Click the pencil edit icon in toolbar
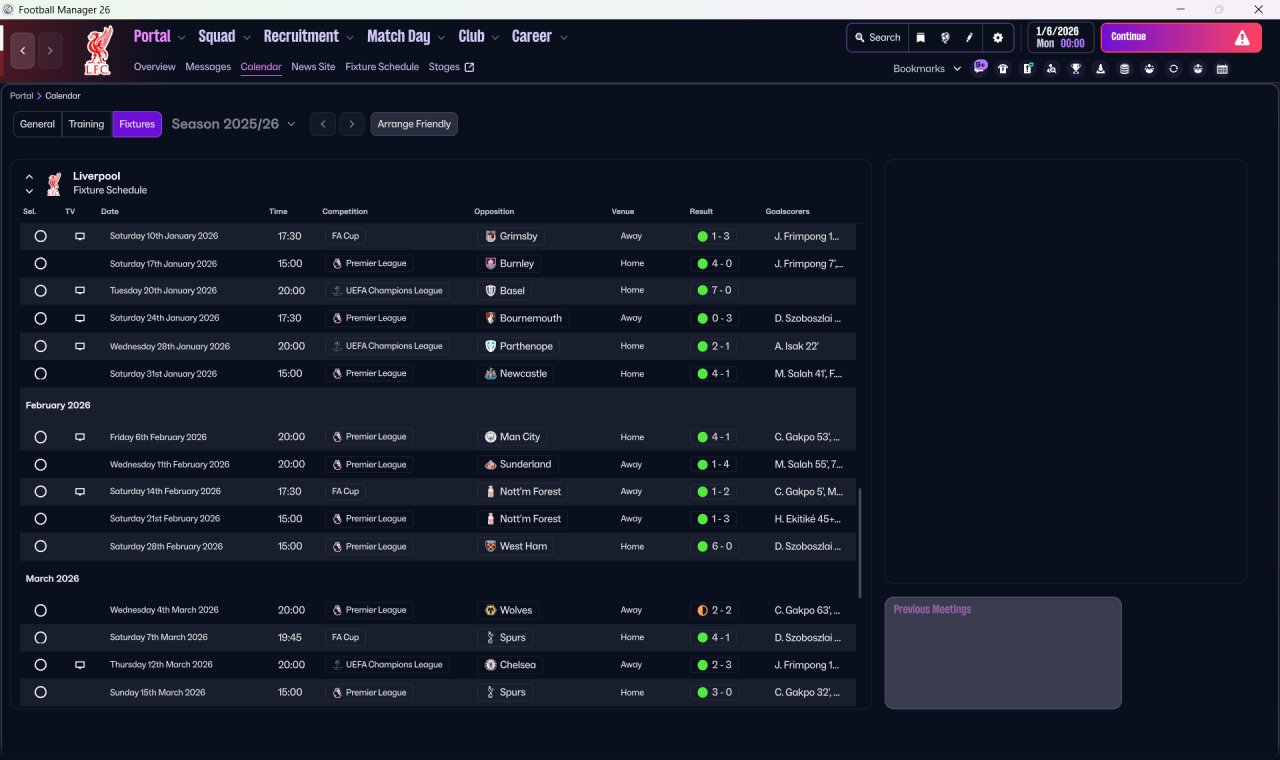This screenshot has height=760, width=1280. click(969, 38)
